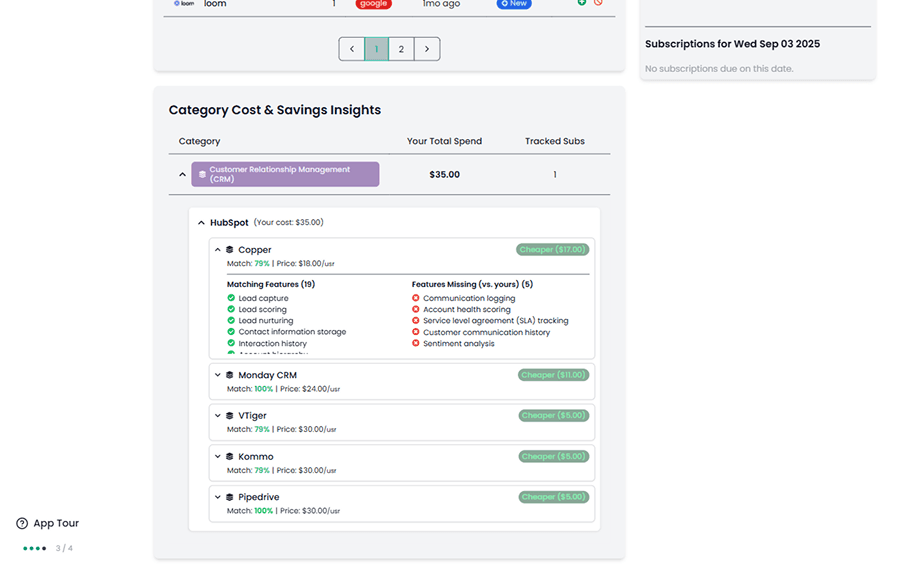Click the loom logo icon
This screenshot has width=900, height=583.
pos(183,4)
